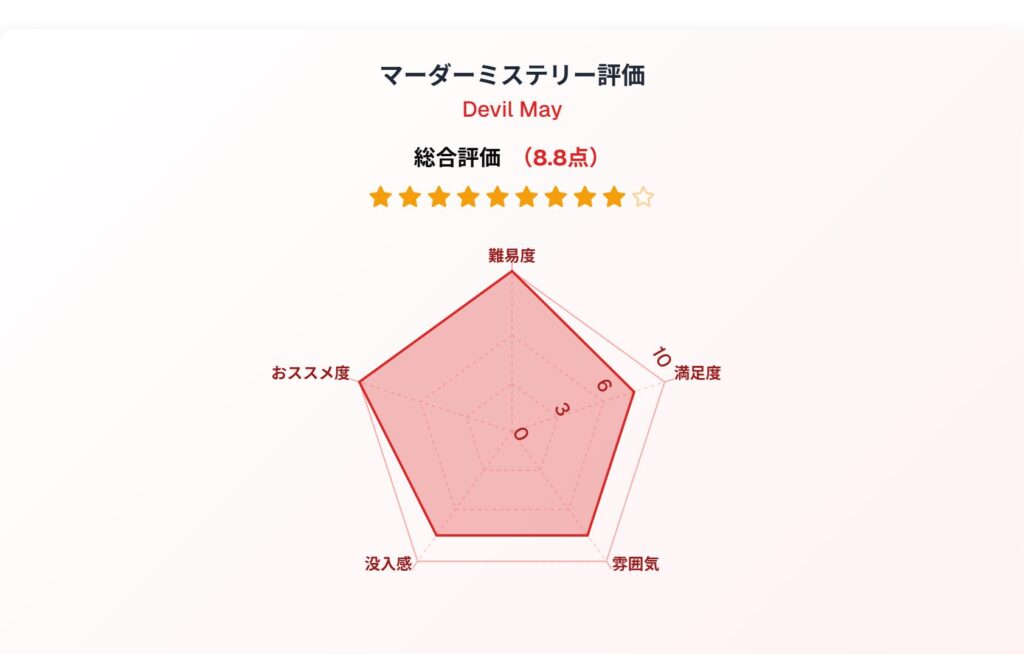Click the 没入感 axis label
Screen dimensions: 1024x654
tap(389, 564)
